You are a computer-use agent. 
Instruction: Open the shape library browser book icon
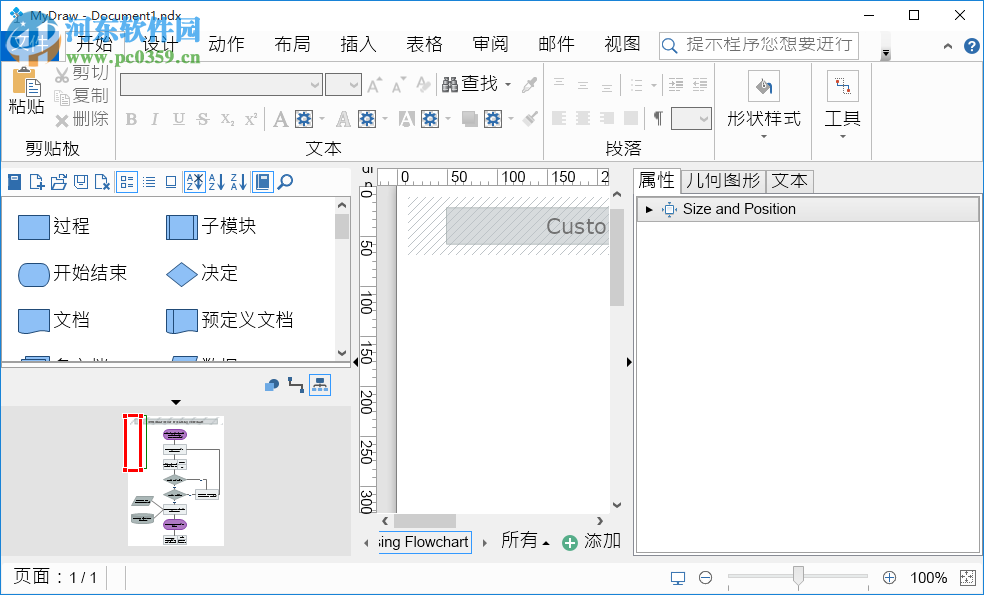[262, 182]
